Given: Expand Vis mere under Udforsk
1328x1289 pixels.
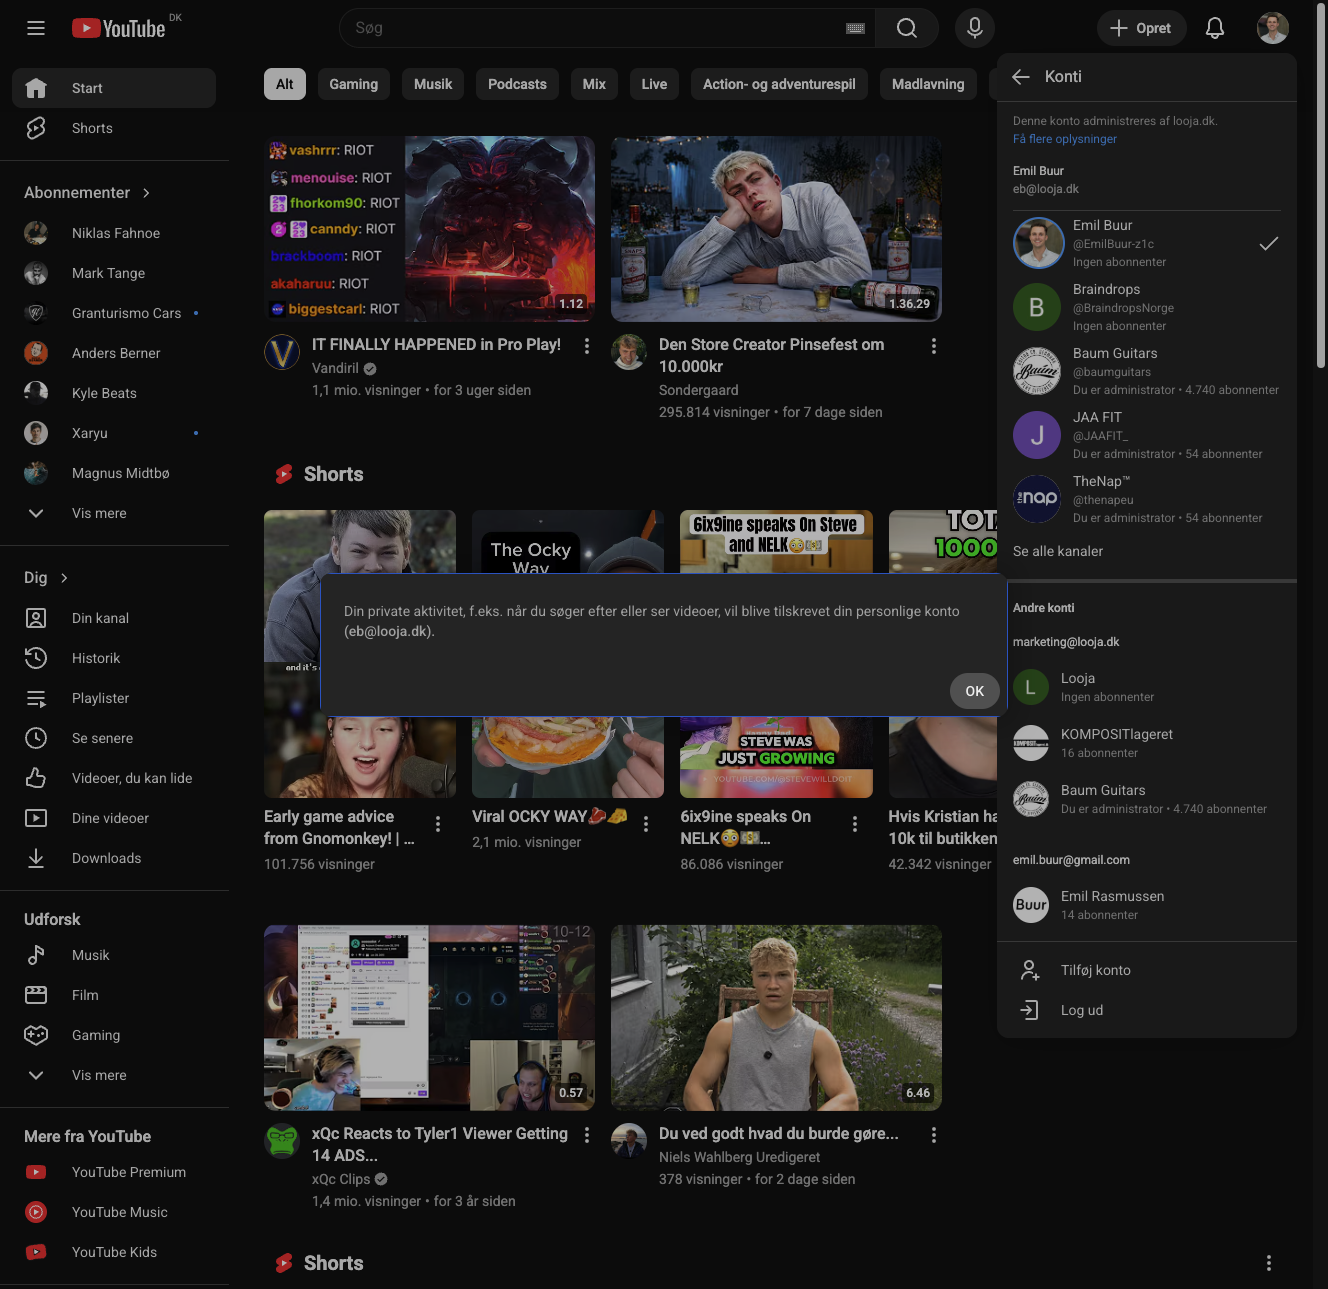Looking at the screenshot, I should click(x=114, y=1075).
